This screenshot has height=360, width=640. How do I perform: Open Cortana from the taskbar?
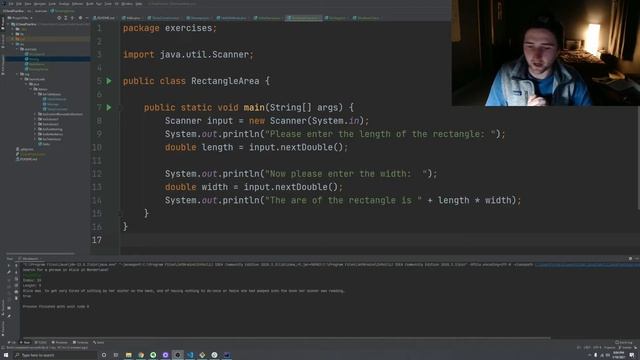(104, 355)
